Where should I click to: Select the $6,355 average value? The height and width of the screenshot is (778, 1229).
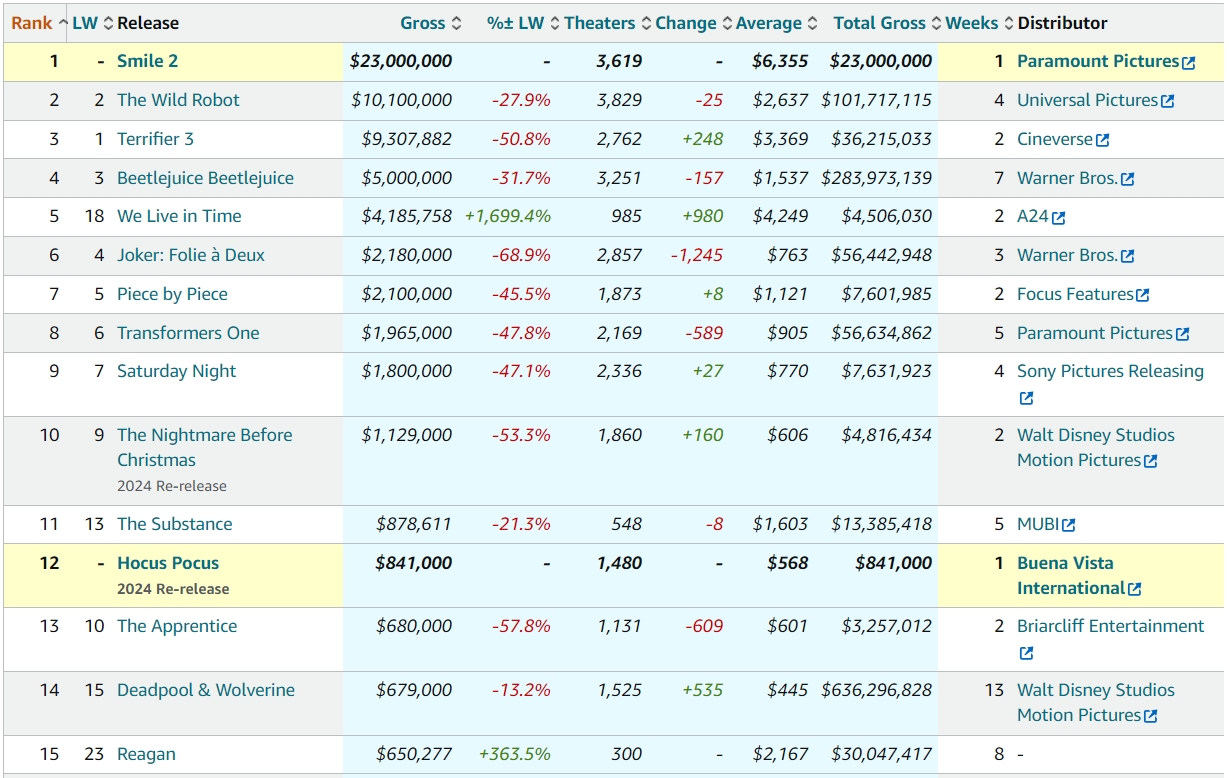(780, 61)
